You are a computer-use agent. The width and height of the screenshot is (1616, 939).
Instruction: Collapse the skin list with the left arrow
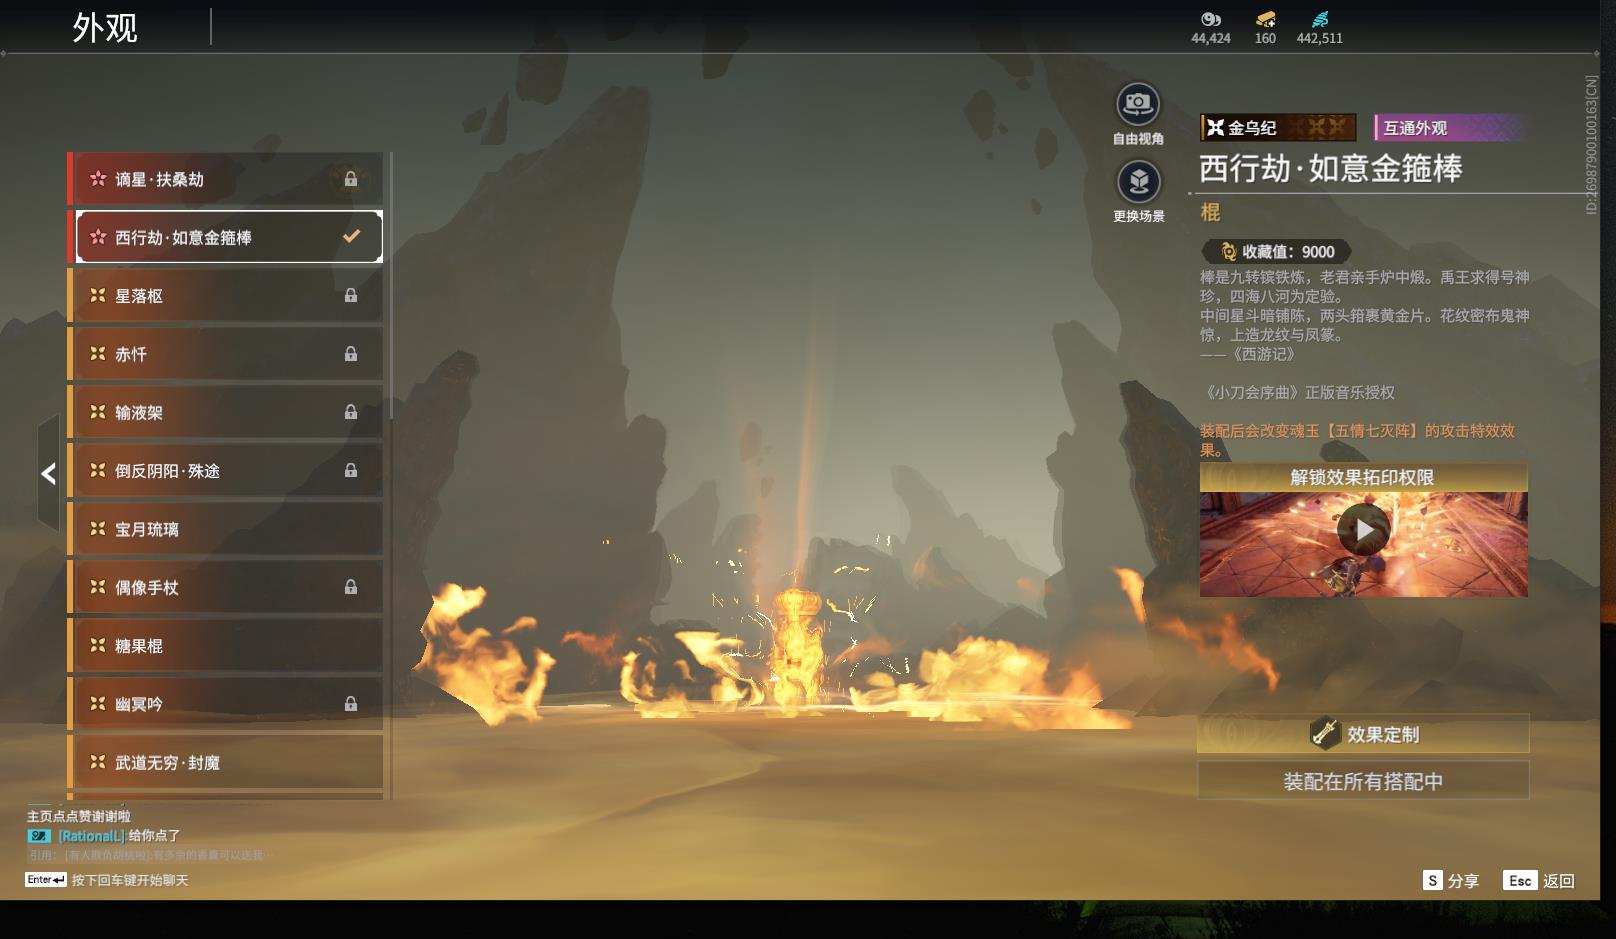(x=48, y=474)
